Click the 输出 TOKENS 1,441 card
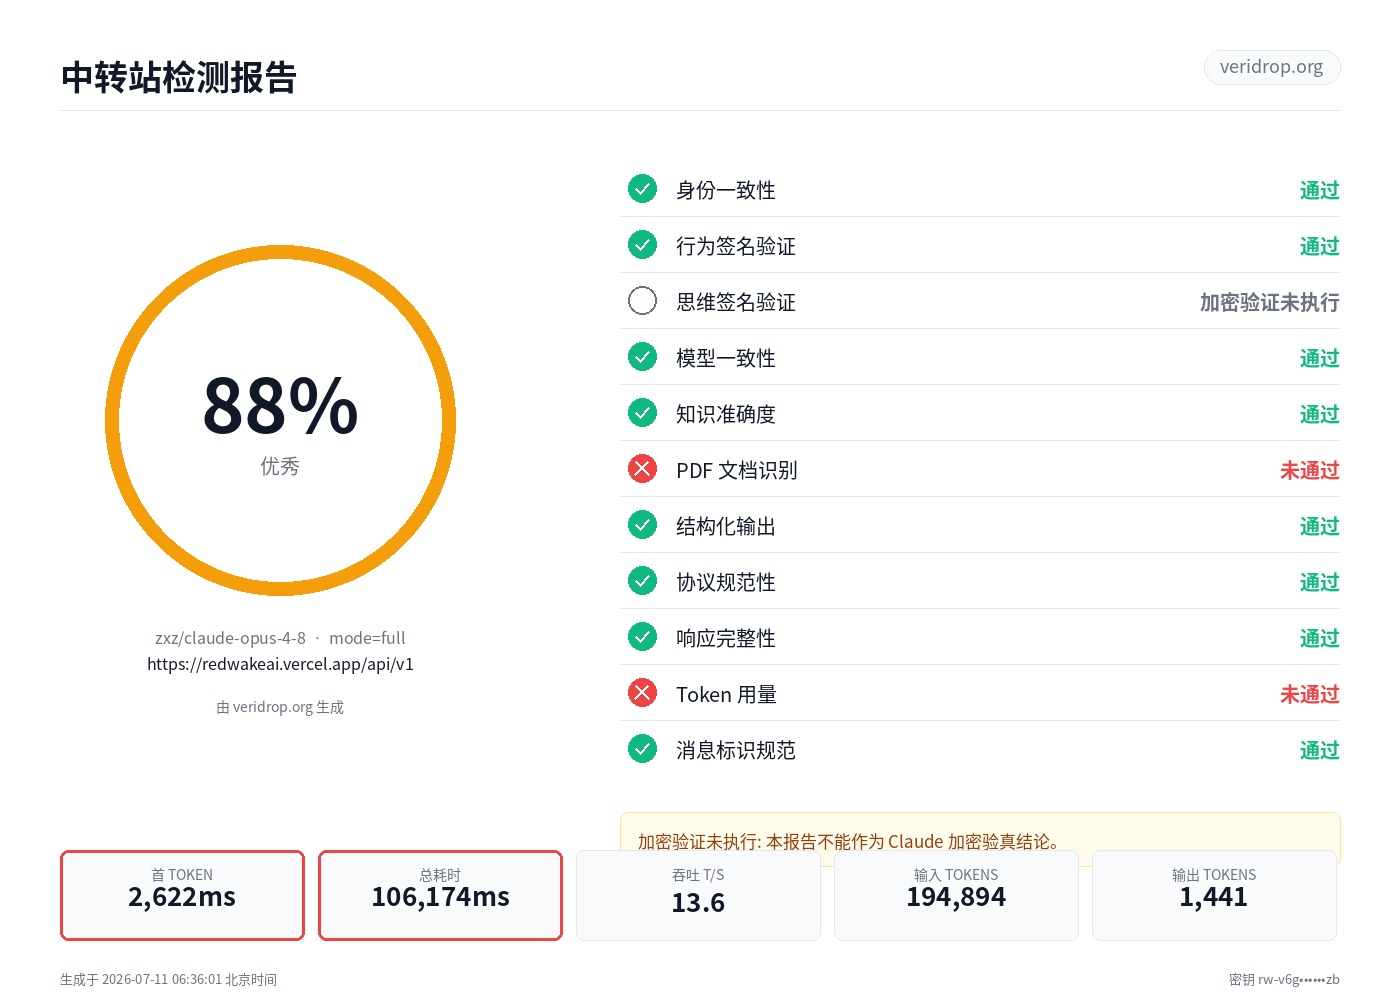 point(1214,895)
